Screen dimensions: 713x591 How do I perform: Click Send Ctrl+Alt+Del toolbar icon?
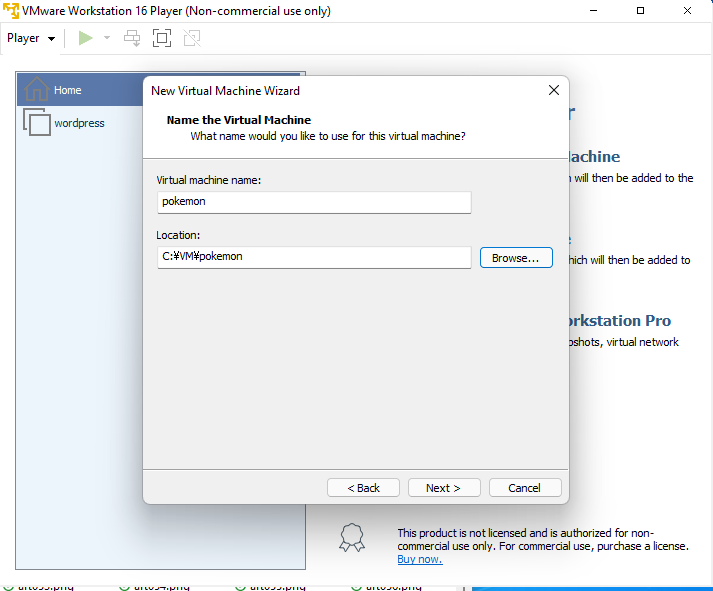coord(132,38)
